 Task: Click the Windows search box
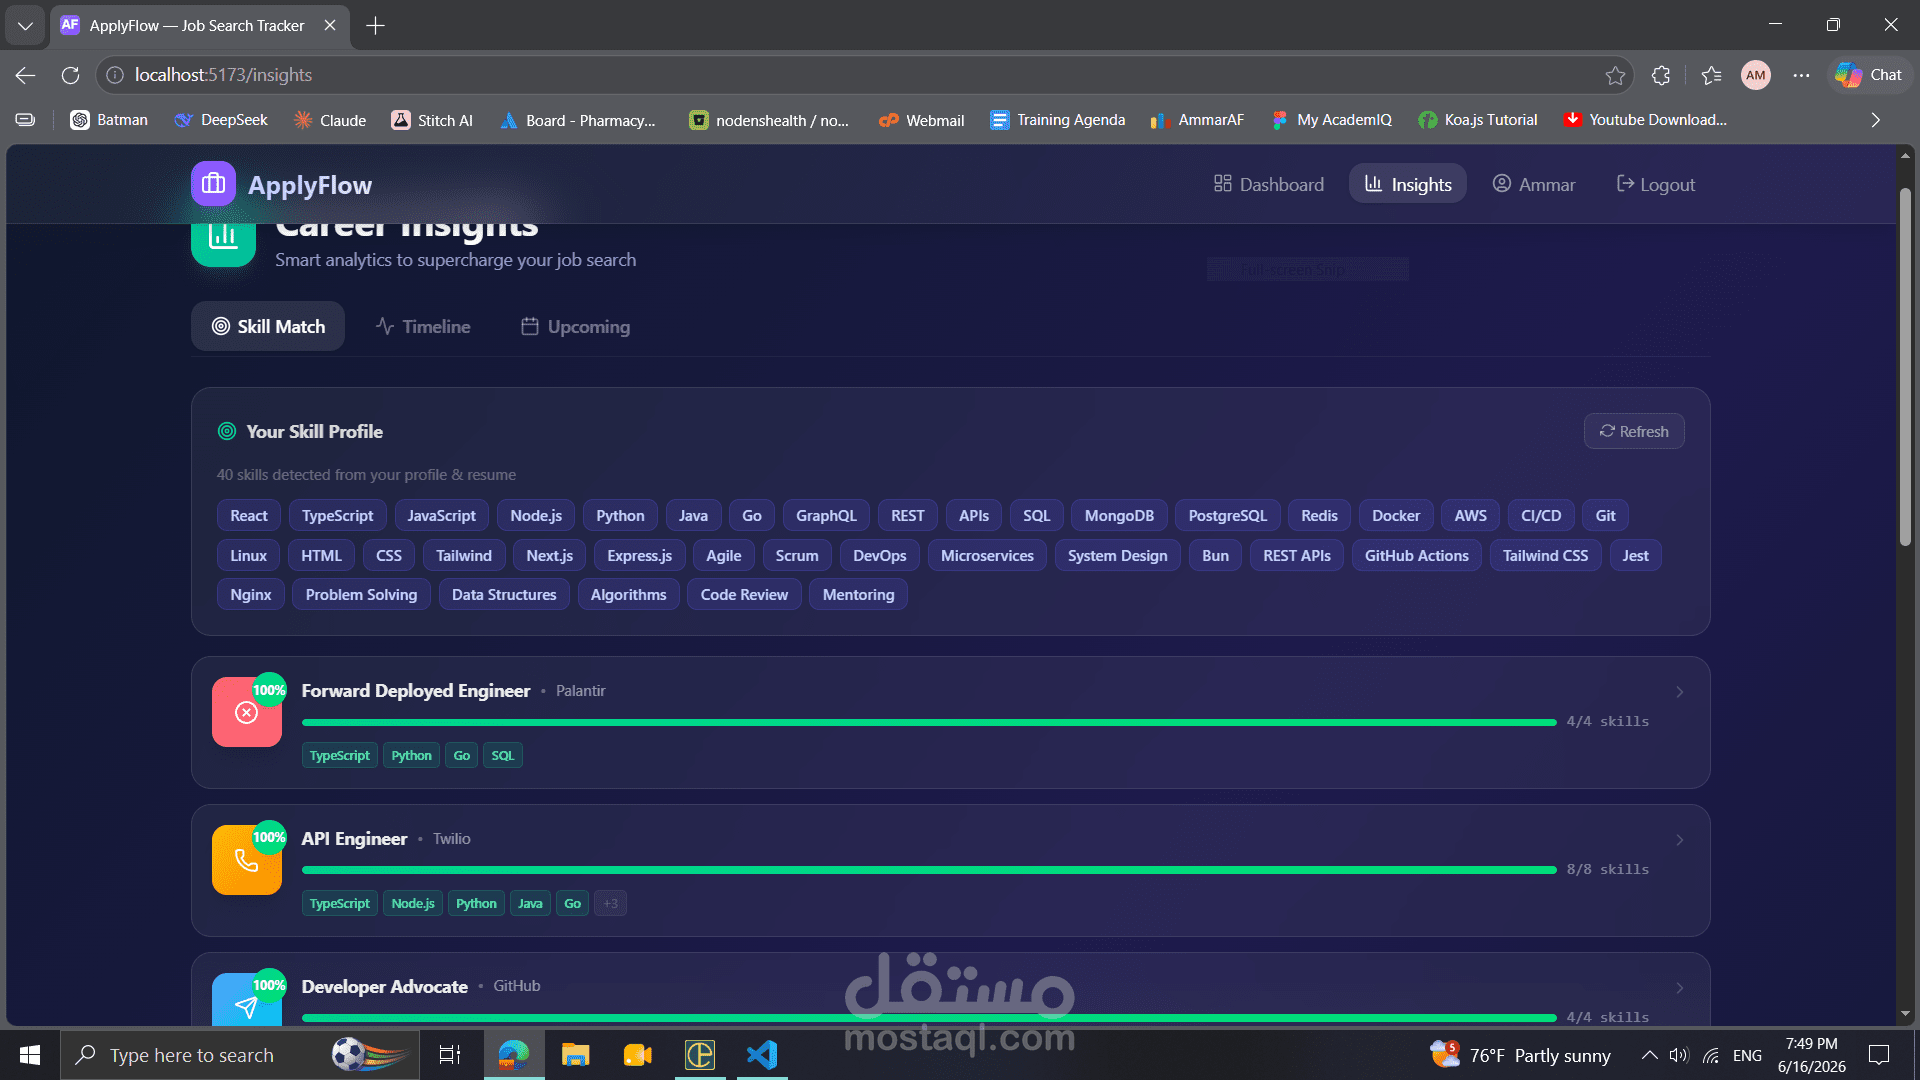(240, 1055)
